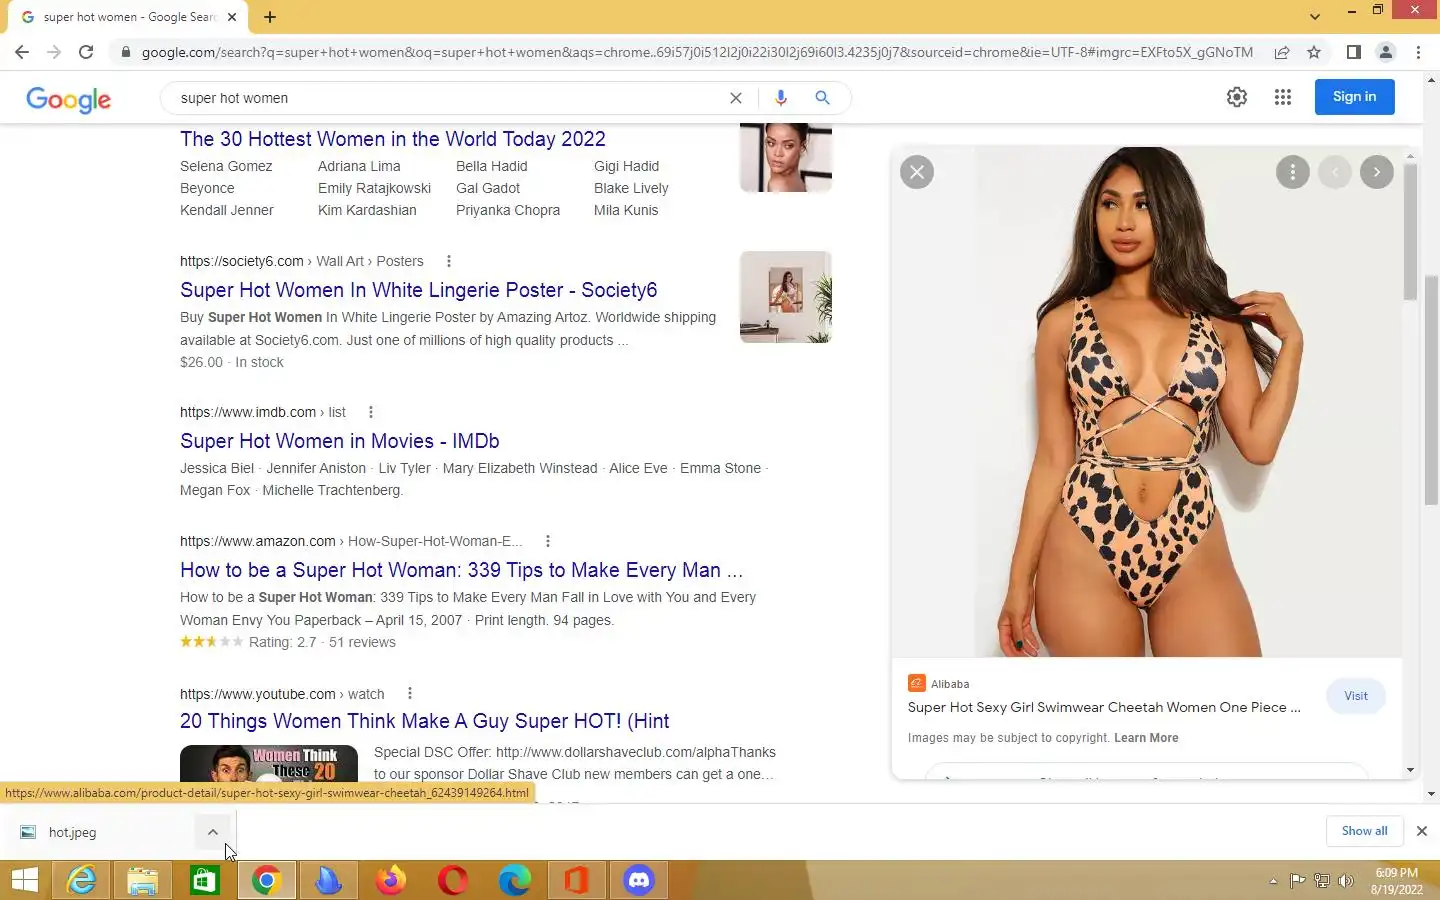
Task: Open 'How to be a Super Hot Woman' link
Action: point(461,570)
